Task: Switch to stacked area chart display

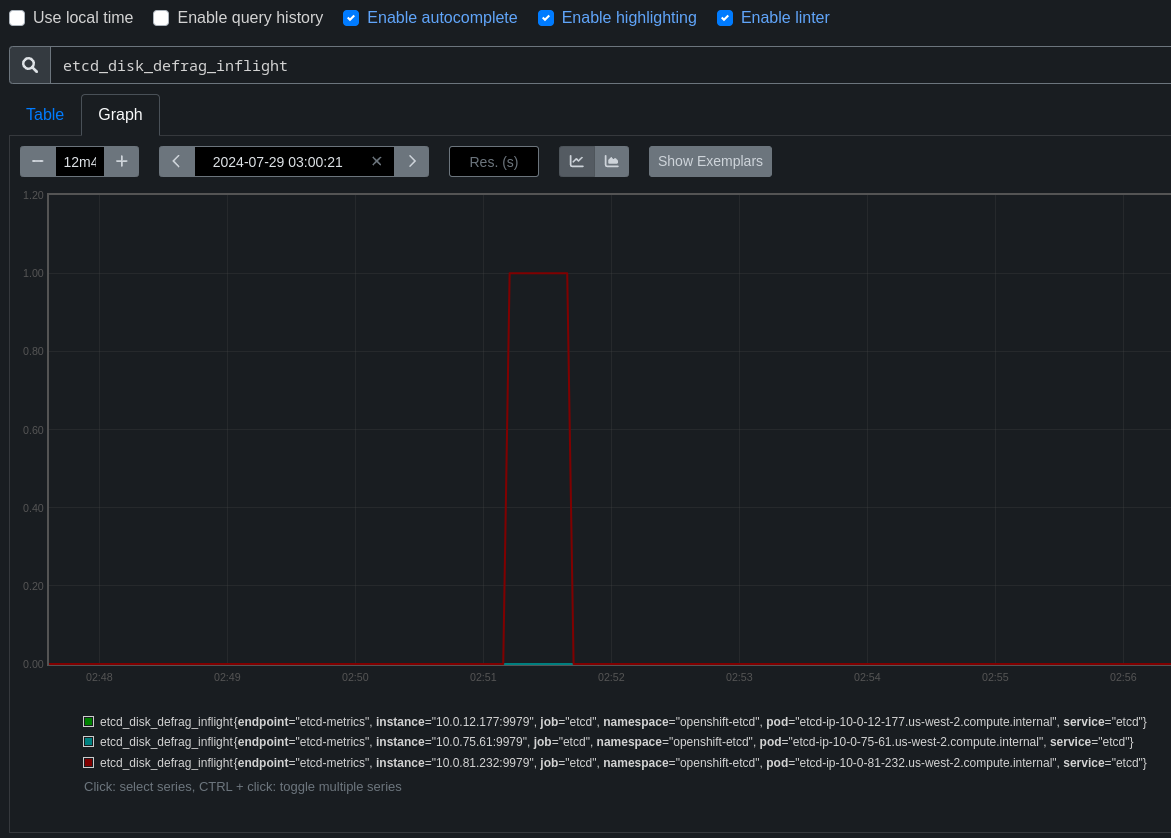Action: click(x=612, y=161)
